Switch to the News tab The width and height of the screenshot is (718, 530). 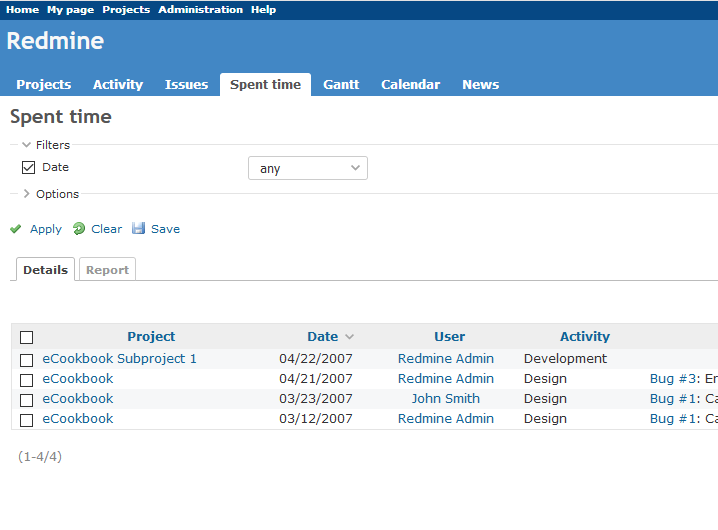(x=480, y=85)
